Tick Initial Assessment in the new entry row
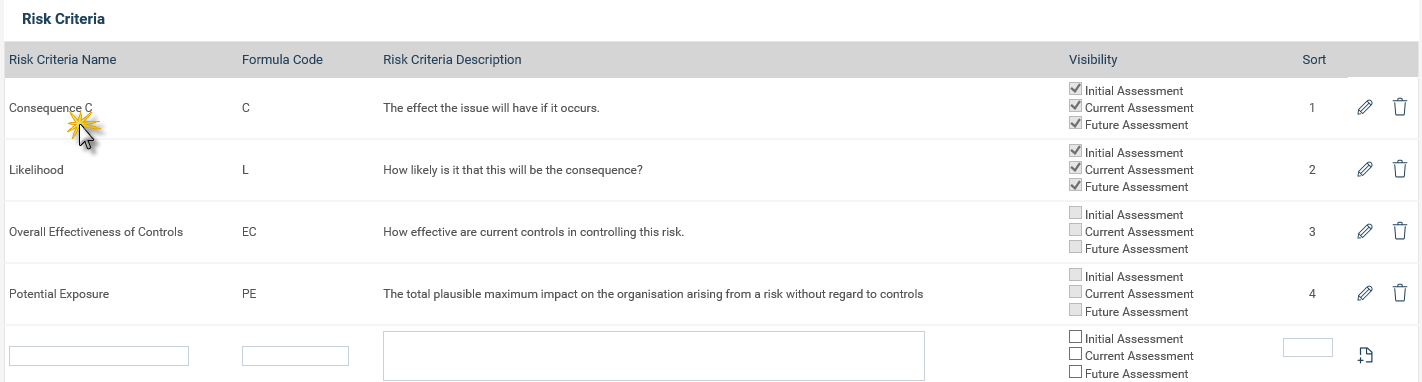 pos(1076,337)
